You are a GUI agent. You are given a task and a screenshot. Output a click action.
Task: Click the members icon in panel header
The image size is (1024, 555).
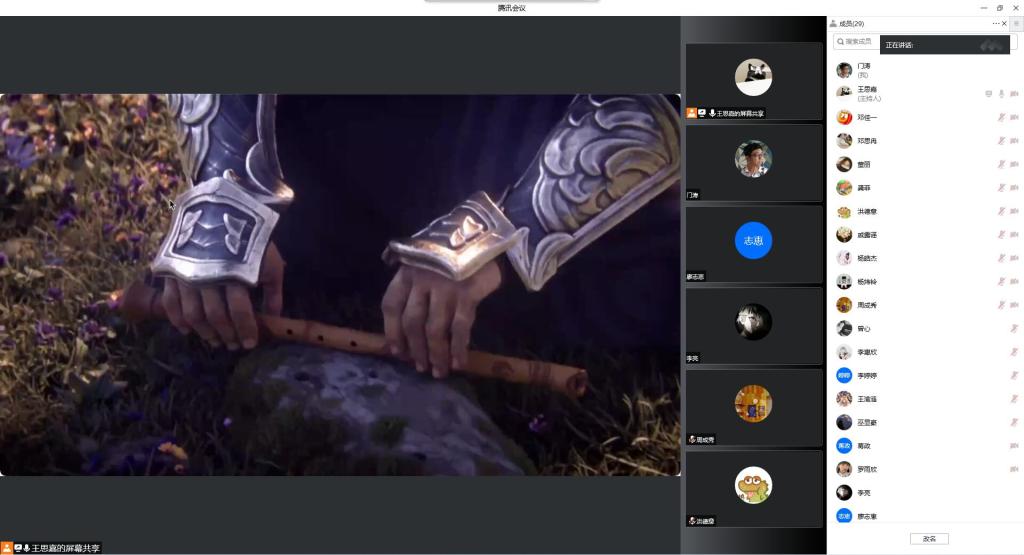833,23
